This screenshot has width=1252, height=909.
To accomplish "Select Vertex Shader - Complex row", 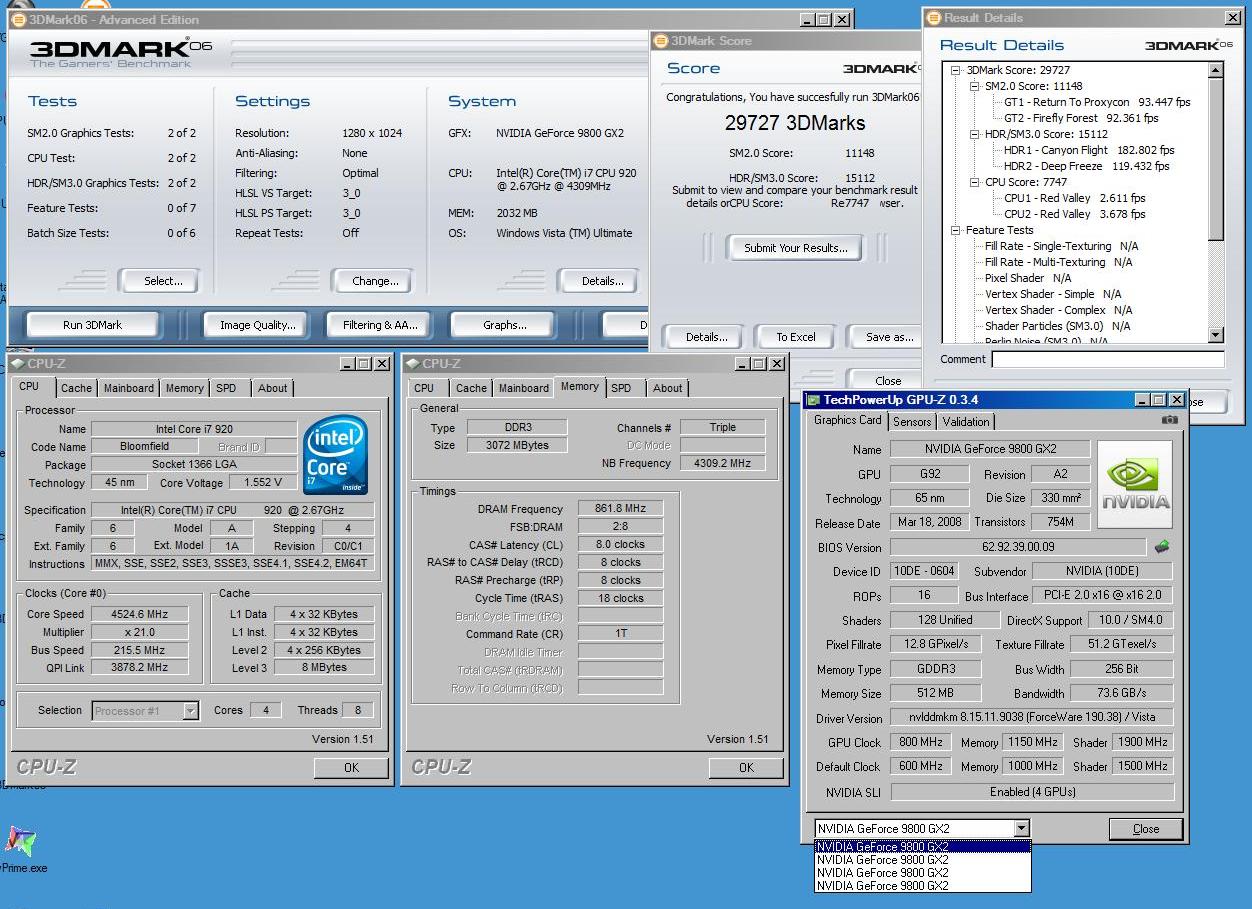I will [1058, 310].
